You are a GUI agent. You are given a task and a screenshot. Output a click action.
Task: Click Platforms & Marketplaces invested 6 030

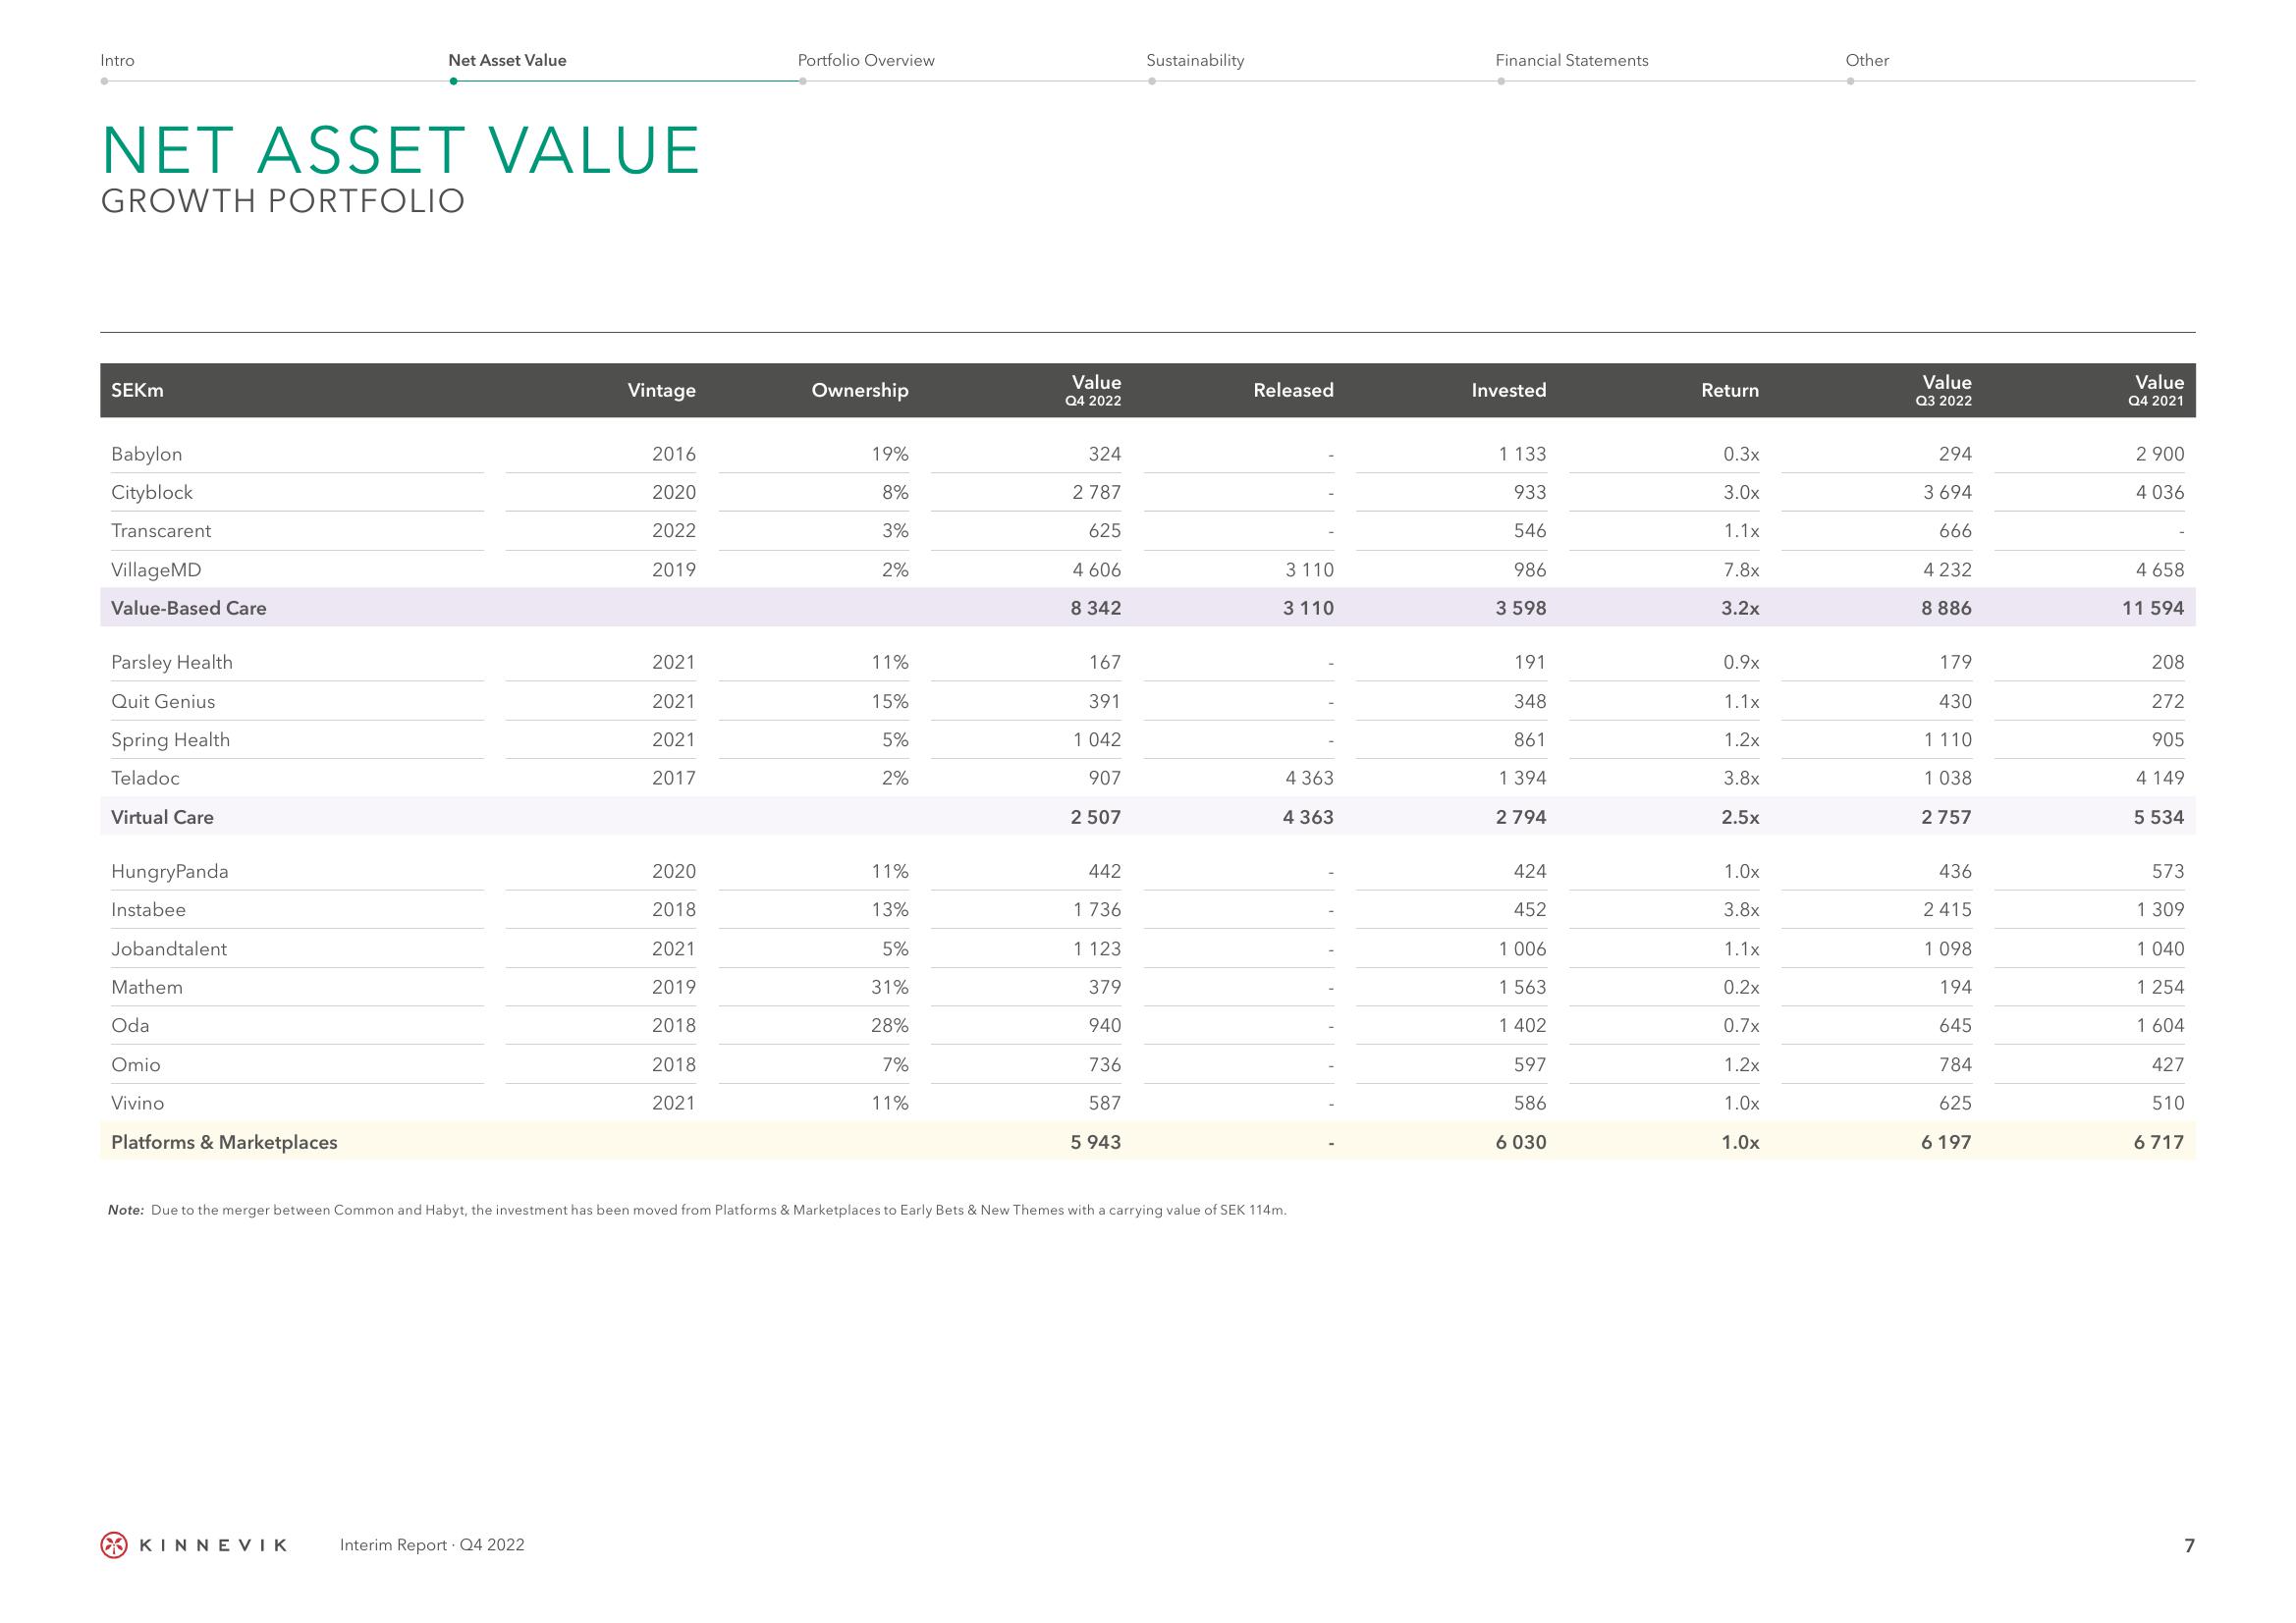click(x=1521, y=1142)
